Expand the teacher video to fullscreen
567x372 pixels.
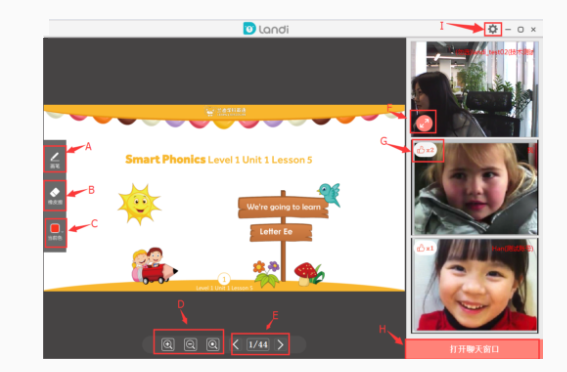click(x=424, y=123)
